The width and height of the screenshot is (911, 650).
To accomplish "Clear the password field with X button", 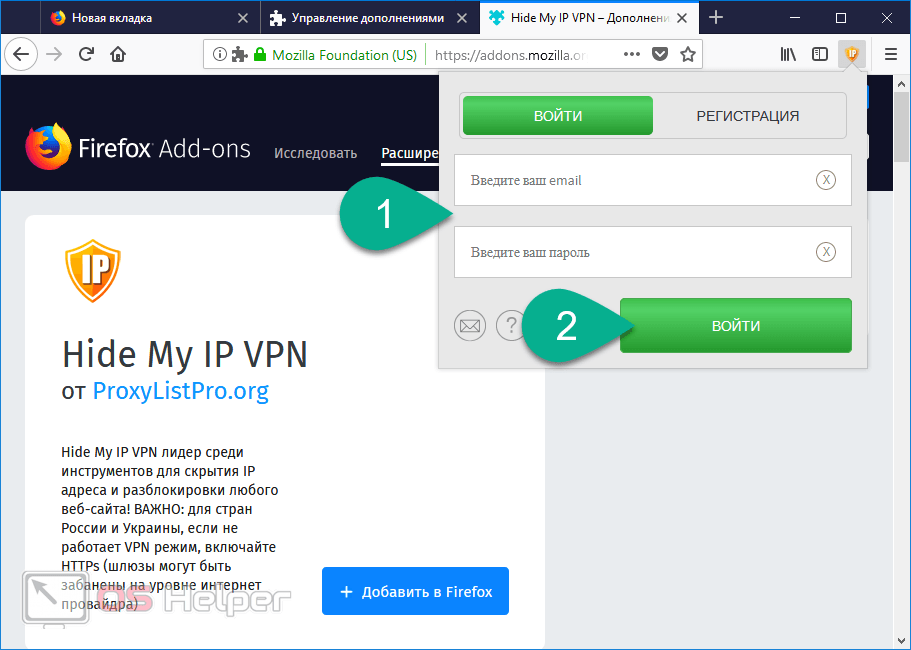I will point(826,252).
